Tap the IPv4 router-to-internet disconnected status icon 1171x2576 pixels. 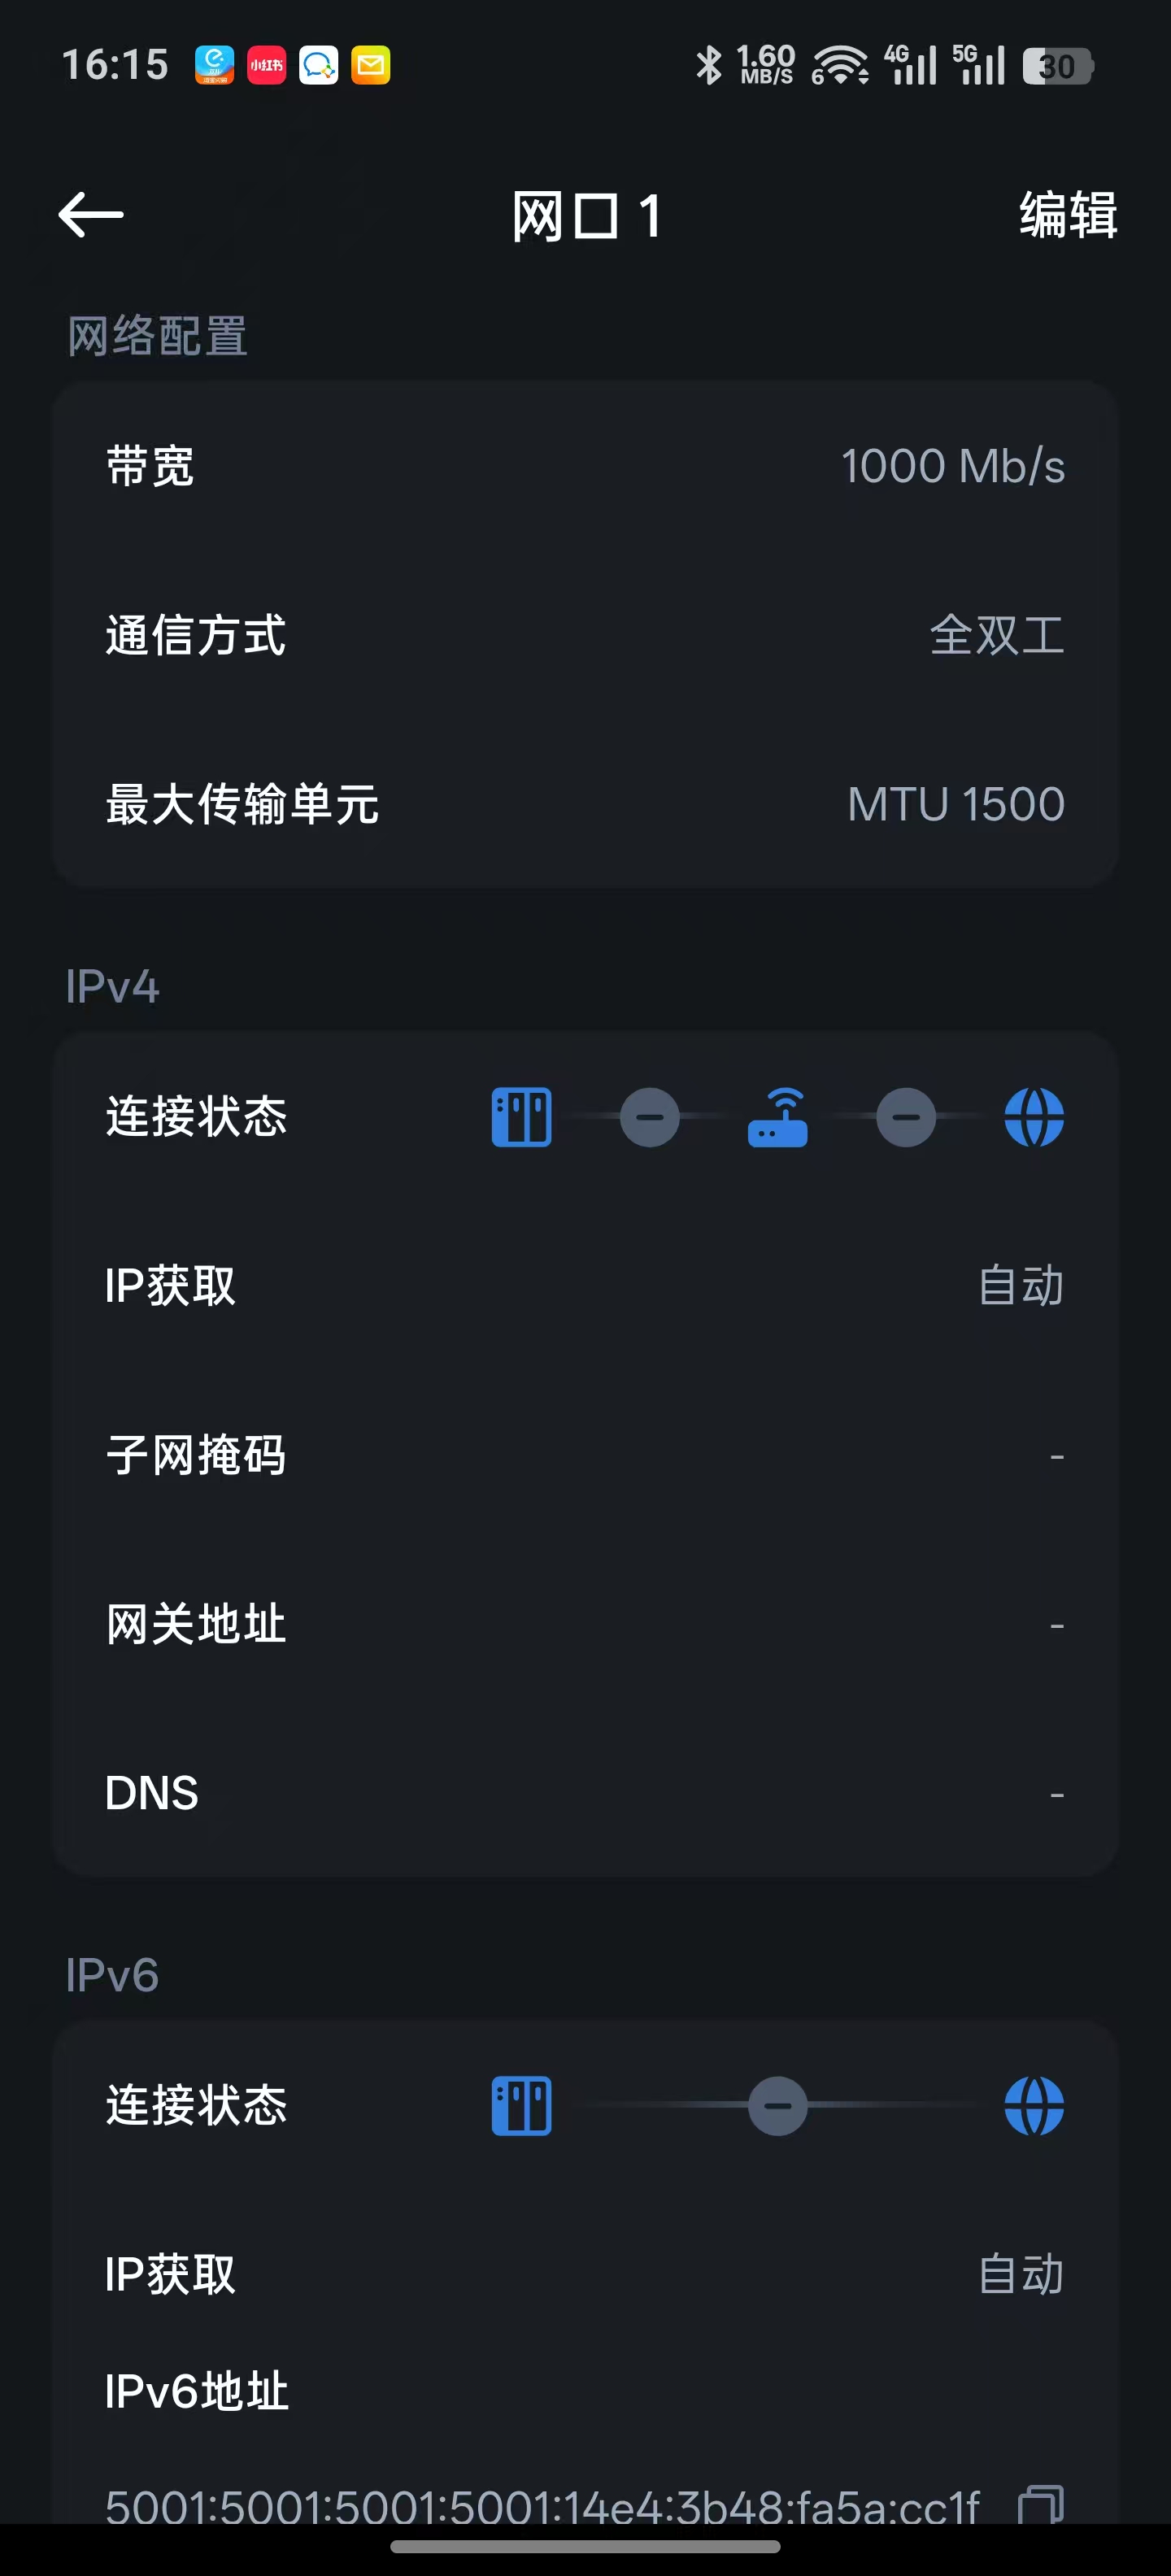[905, 1117]
